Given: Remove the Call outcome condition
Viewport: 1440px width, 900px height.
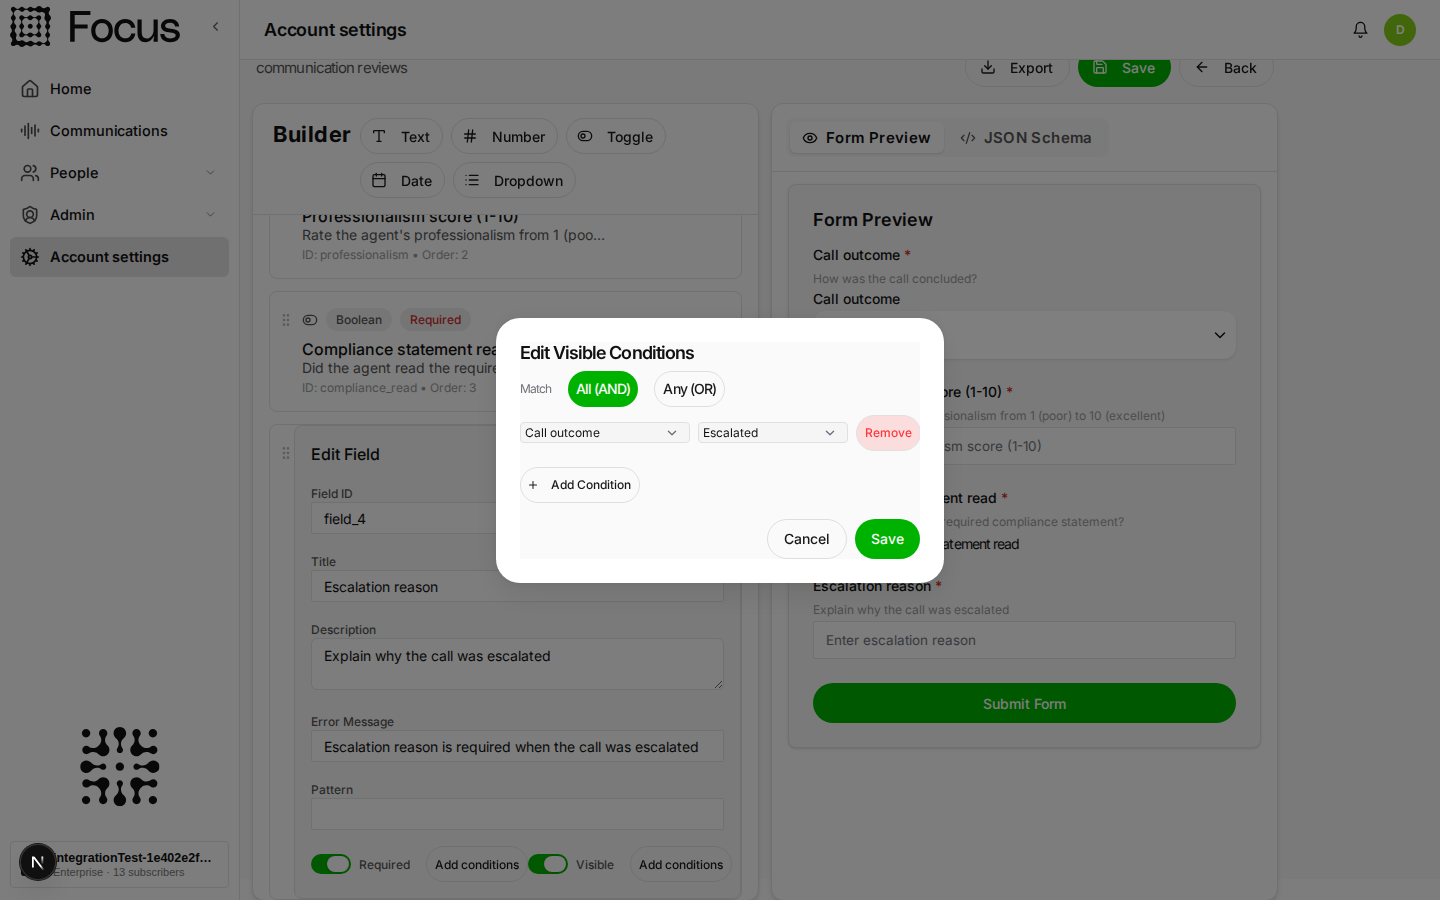Looking at the screenshot, I should click(x=888, y=433).
